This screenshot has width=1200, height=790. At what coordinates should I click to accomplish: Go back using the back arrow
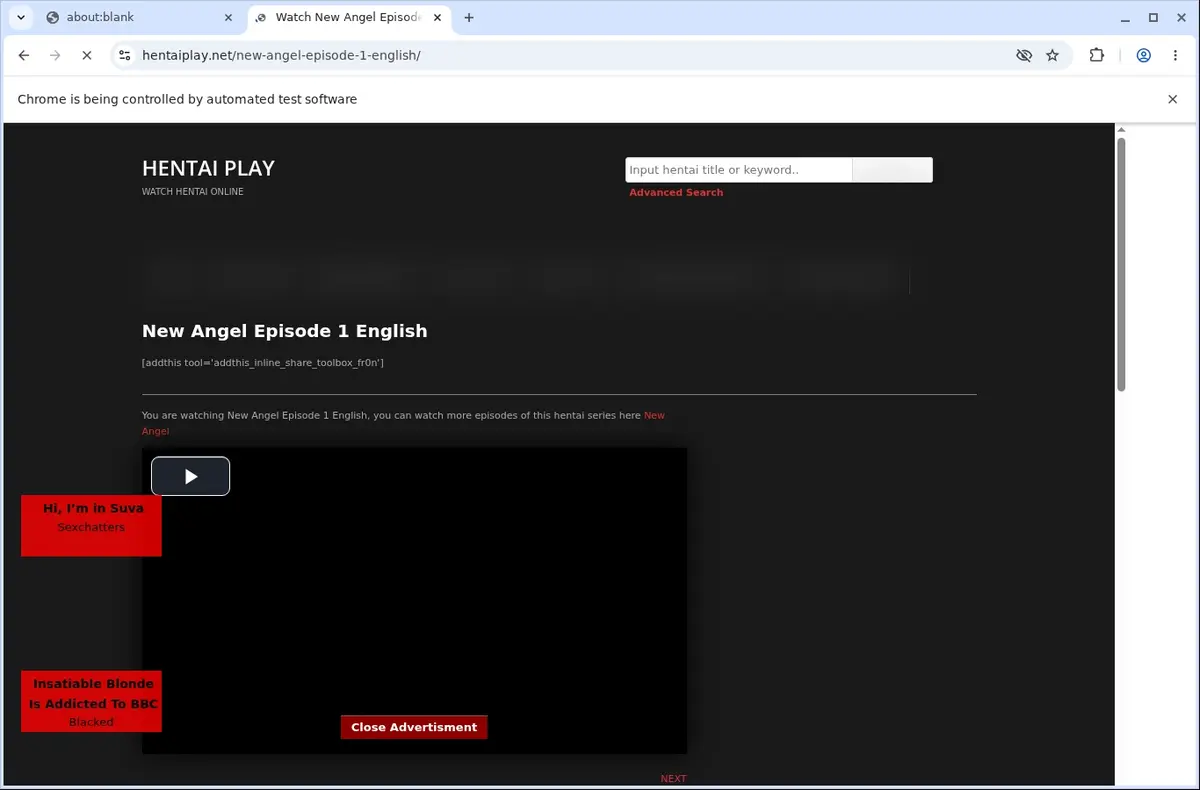(24, 55)
